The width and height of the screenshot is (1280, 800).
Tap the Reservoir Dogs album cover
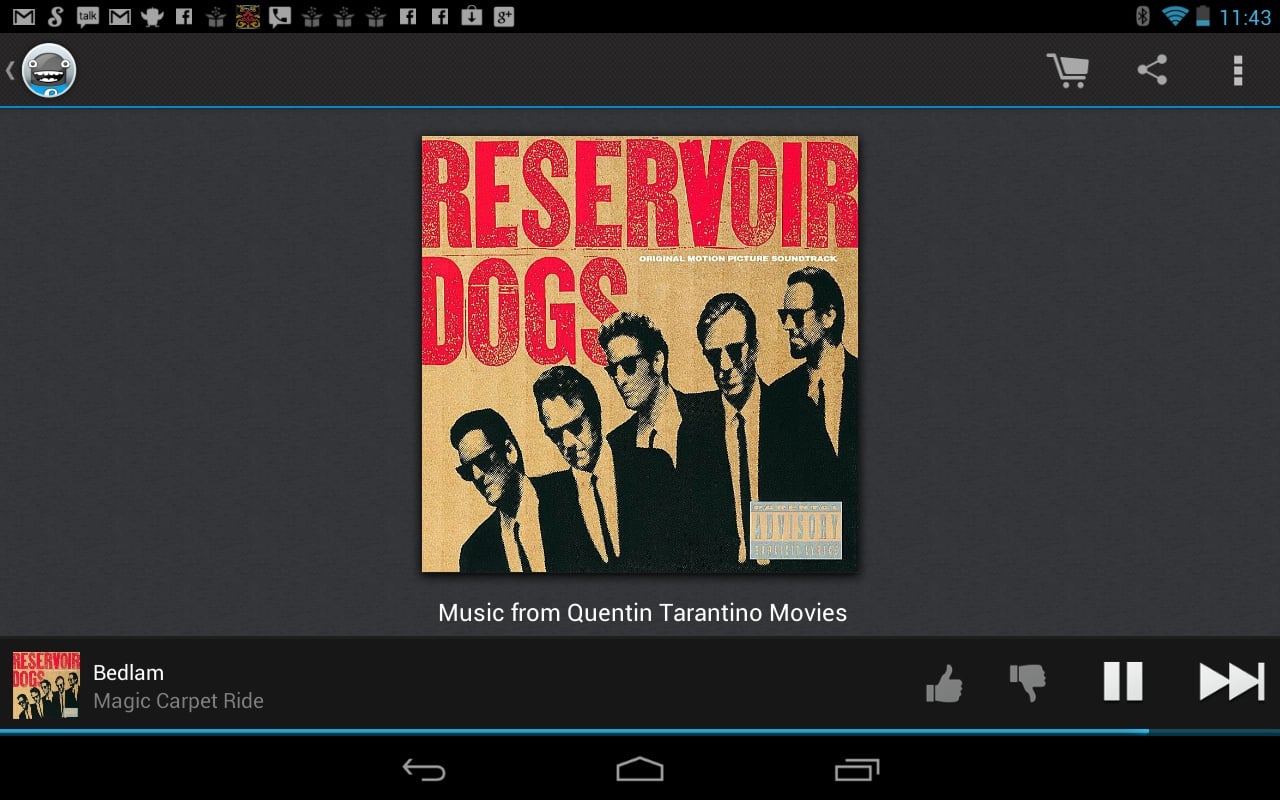638,353
